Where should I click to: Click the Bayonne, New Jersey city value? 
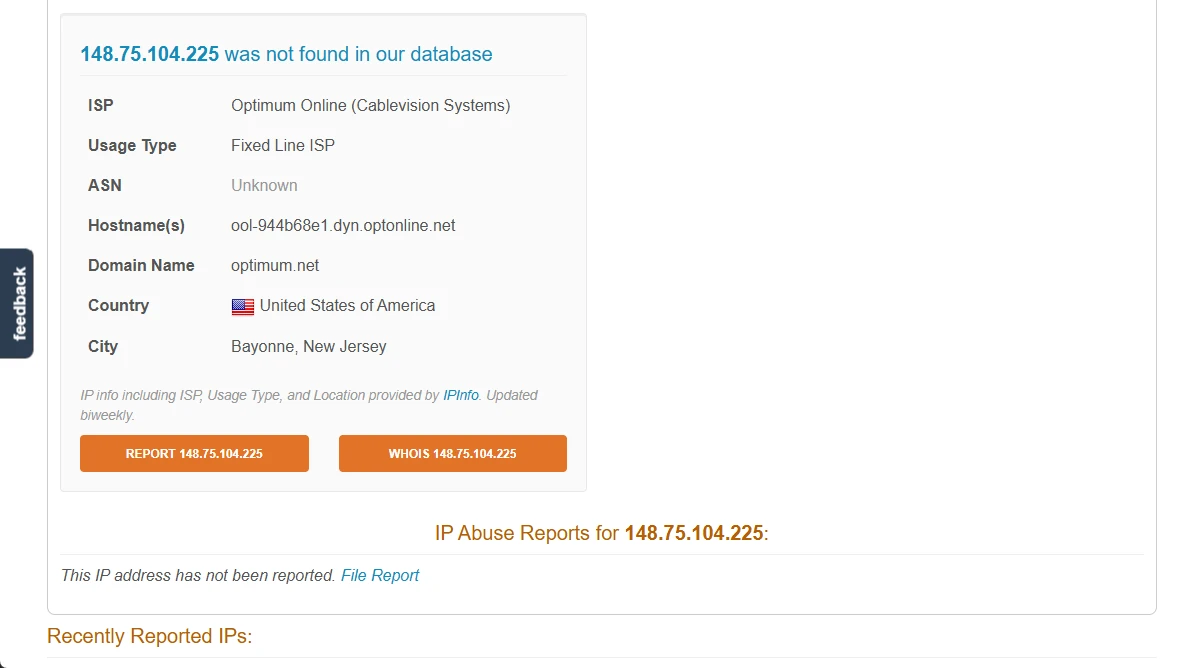[x=309, y=346]
